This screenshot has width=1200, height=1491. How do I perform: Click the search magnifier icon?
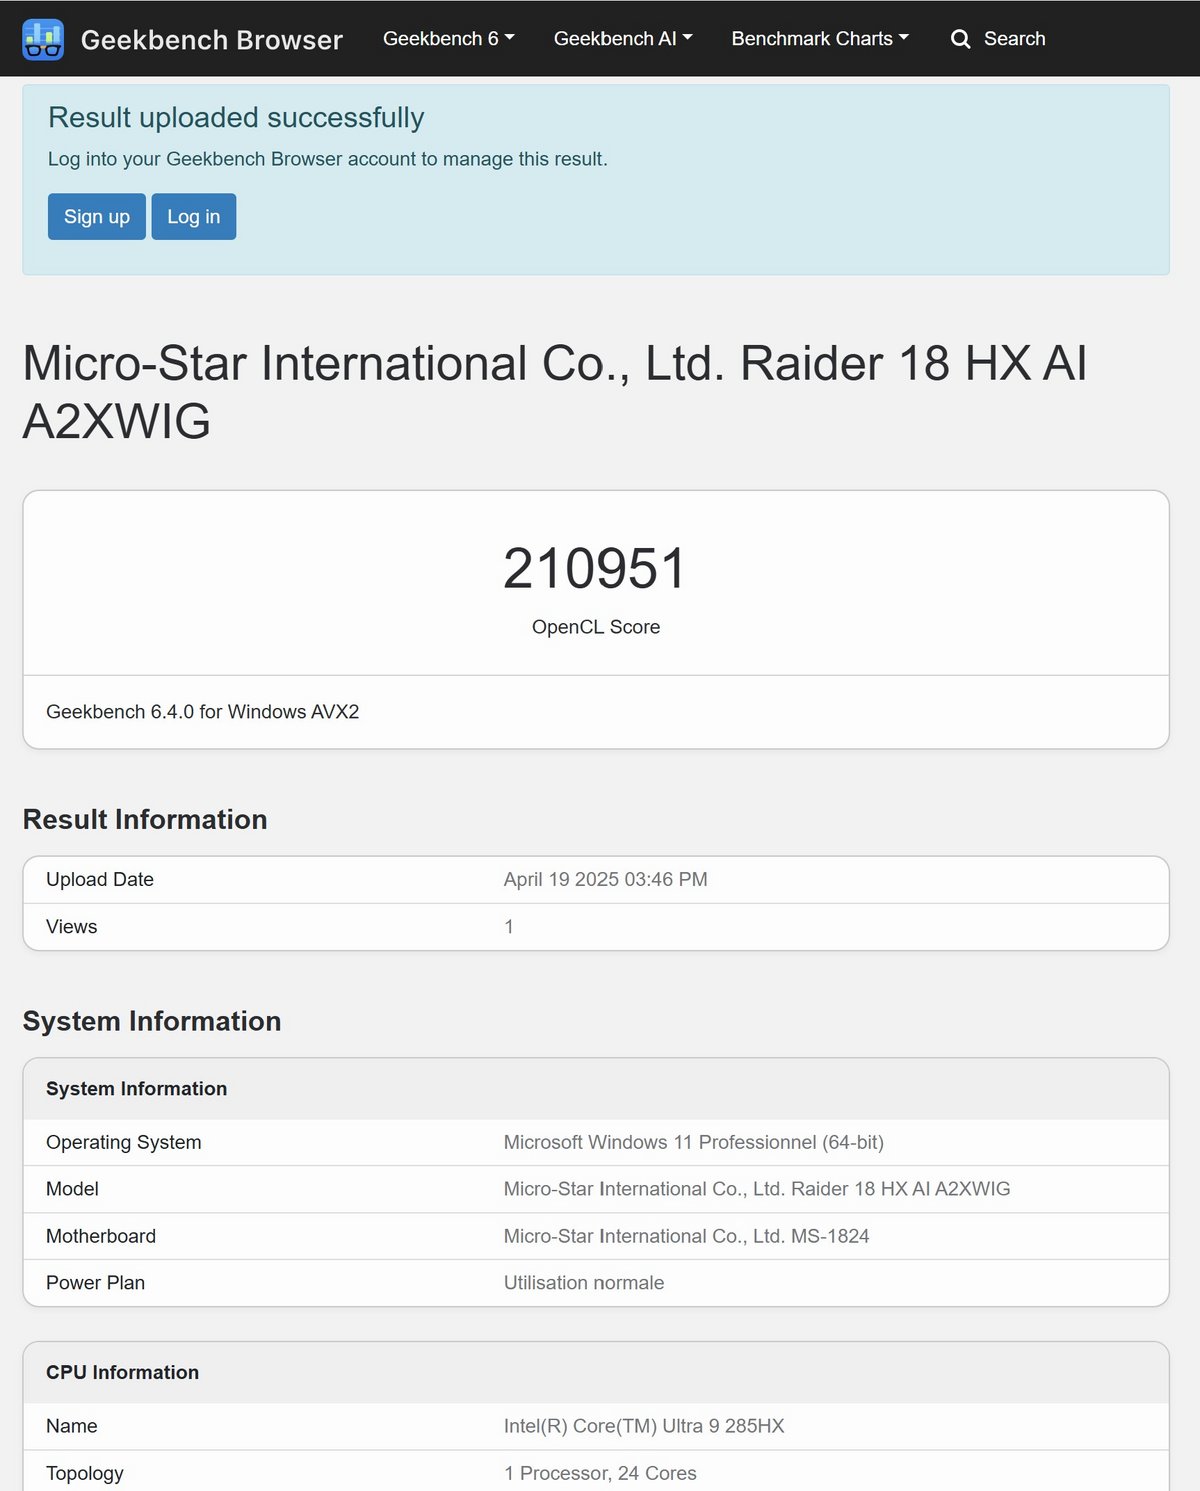click(961, 39)
